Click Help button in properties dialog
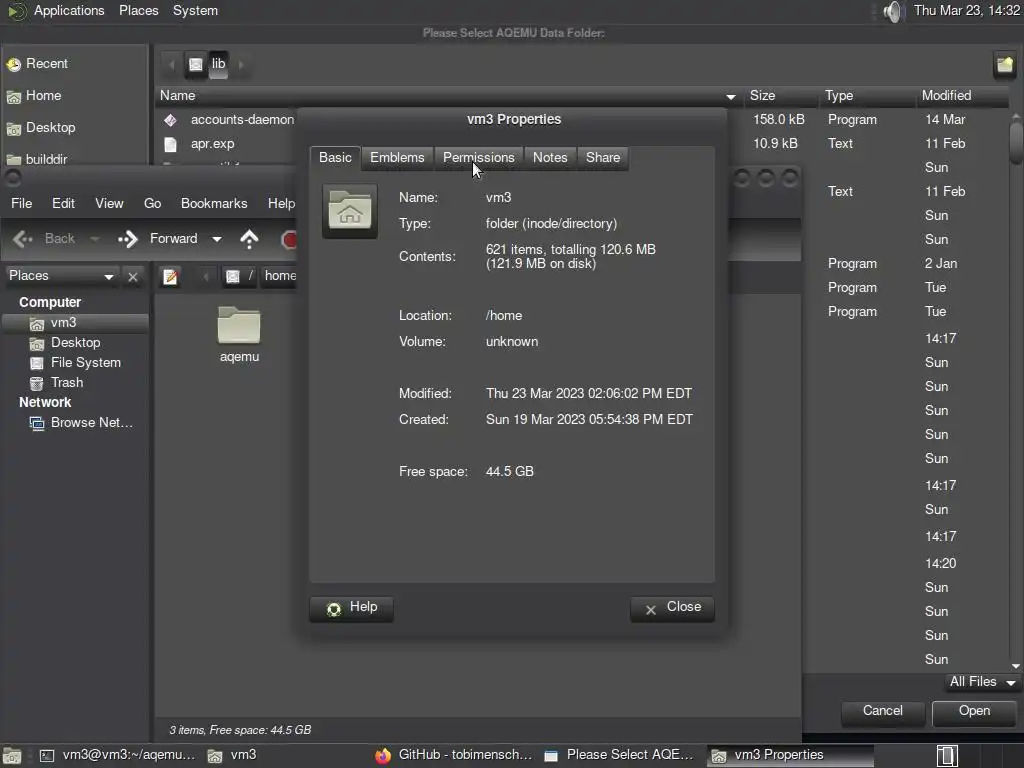The width and height of the screenshot is (1024, 768). click(x=351, y=608)
